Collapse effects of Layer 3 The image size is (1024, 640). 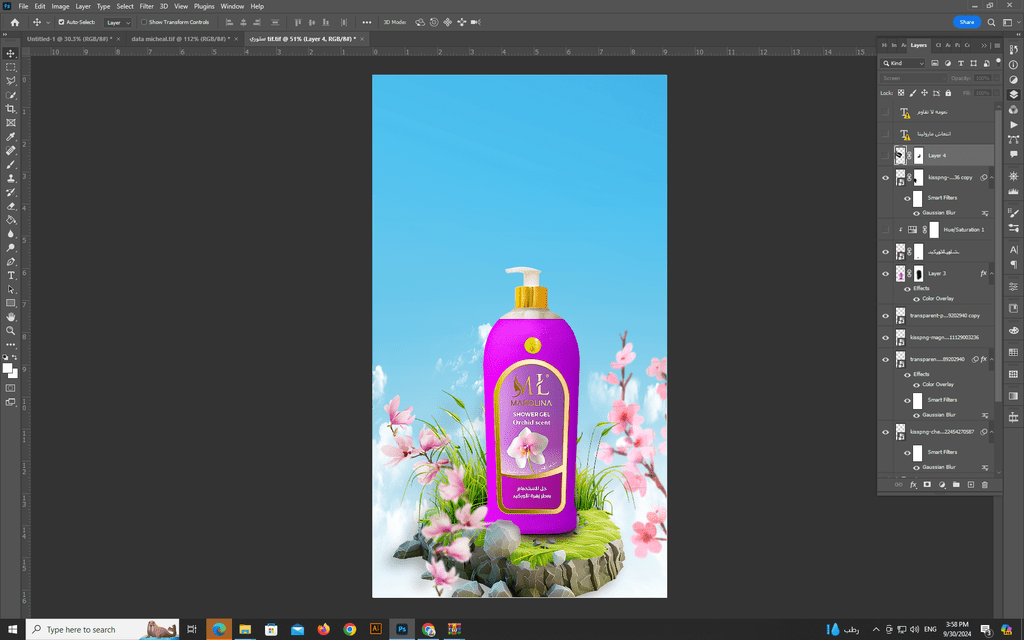(x=991, y=274)
